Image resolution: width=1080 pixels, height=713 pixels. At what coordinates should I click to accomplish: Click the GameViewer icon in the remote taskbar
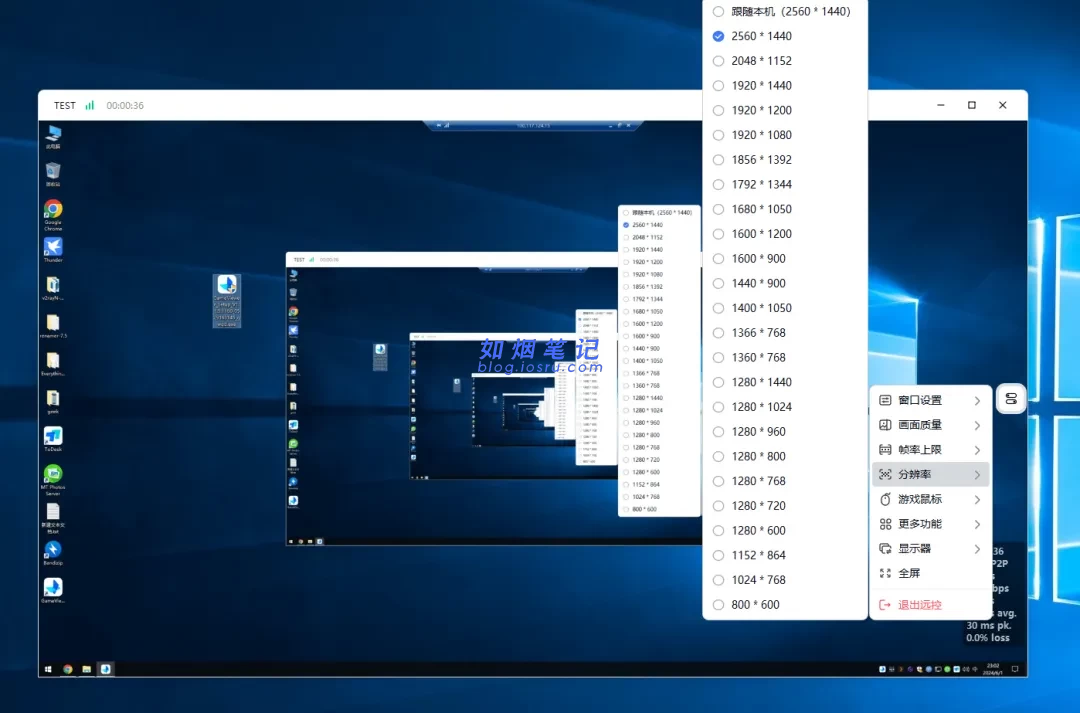coord(105,669)
